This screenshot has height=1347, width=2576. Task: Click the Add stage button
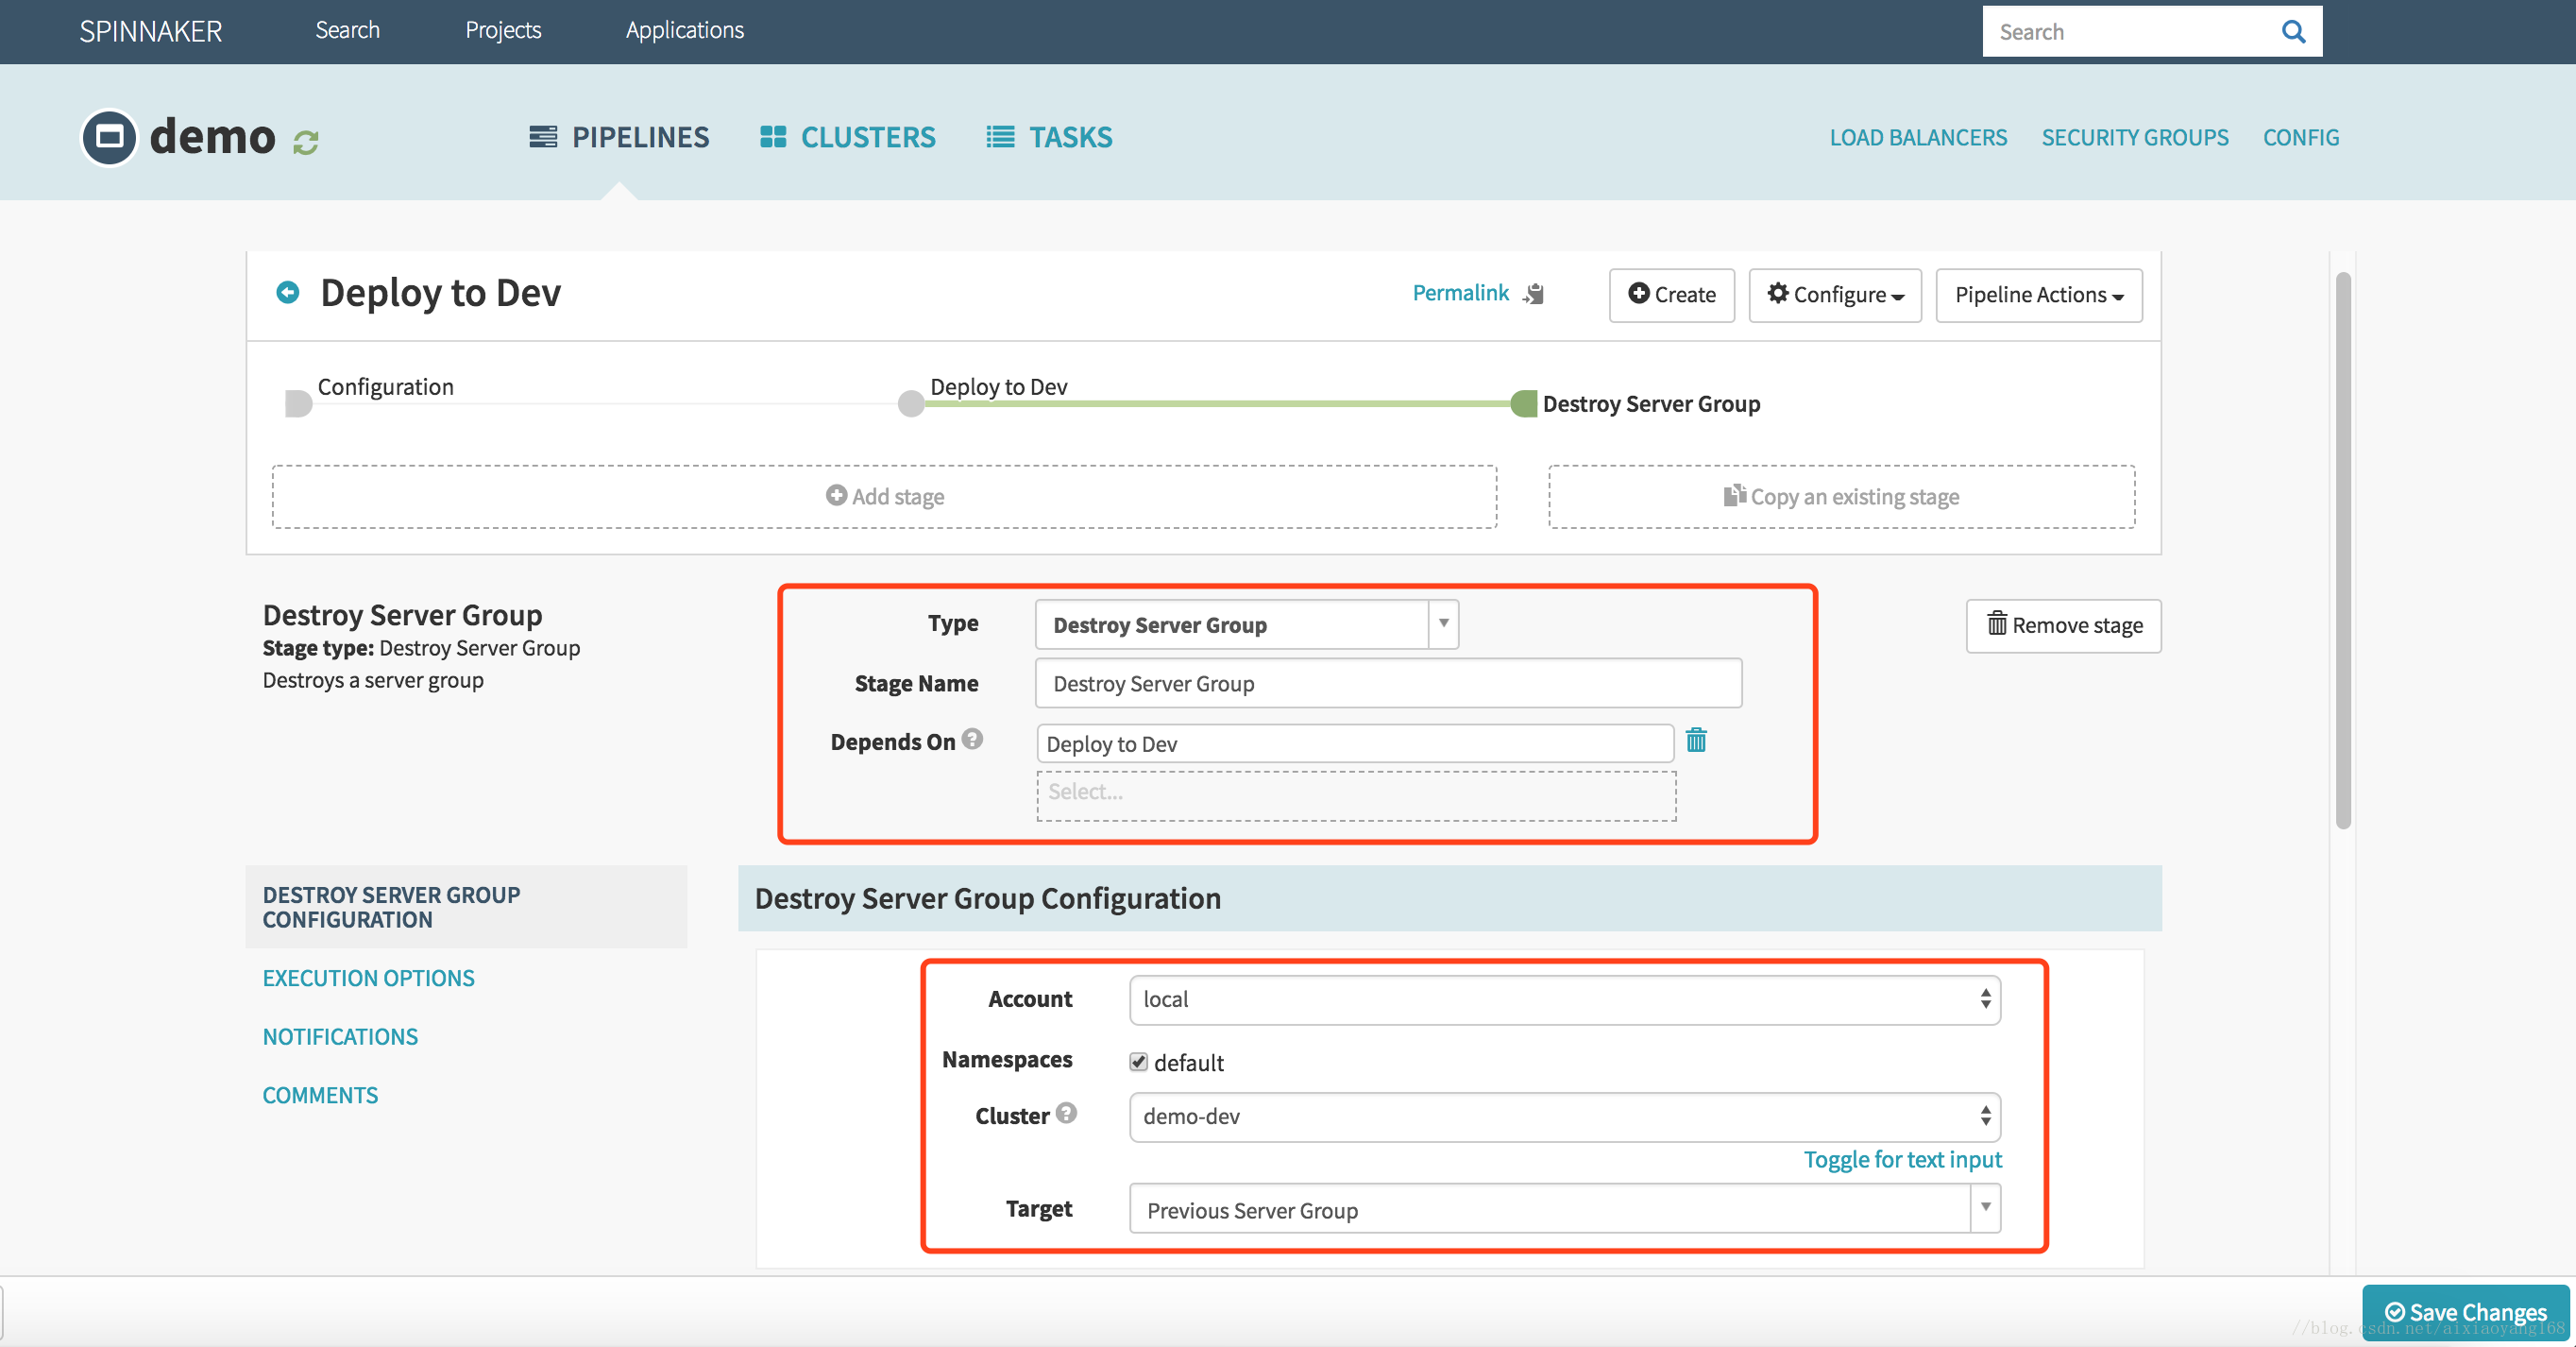[885, 497]
